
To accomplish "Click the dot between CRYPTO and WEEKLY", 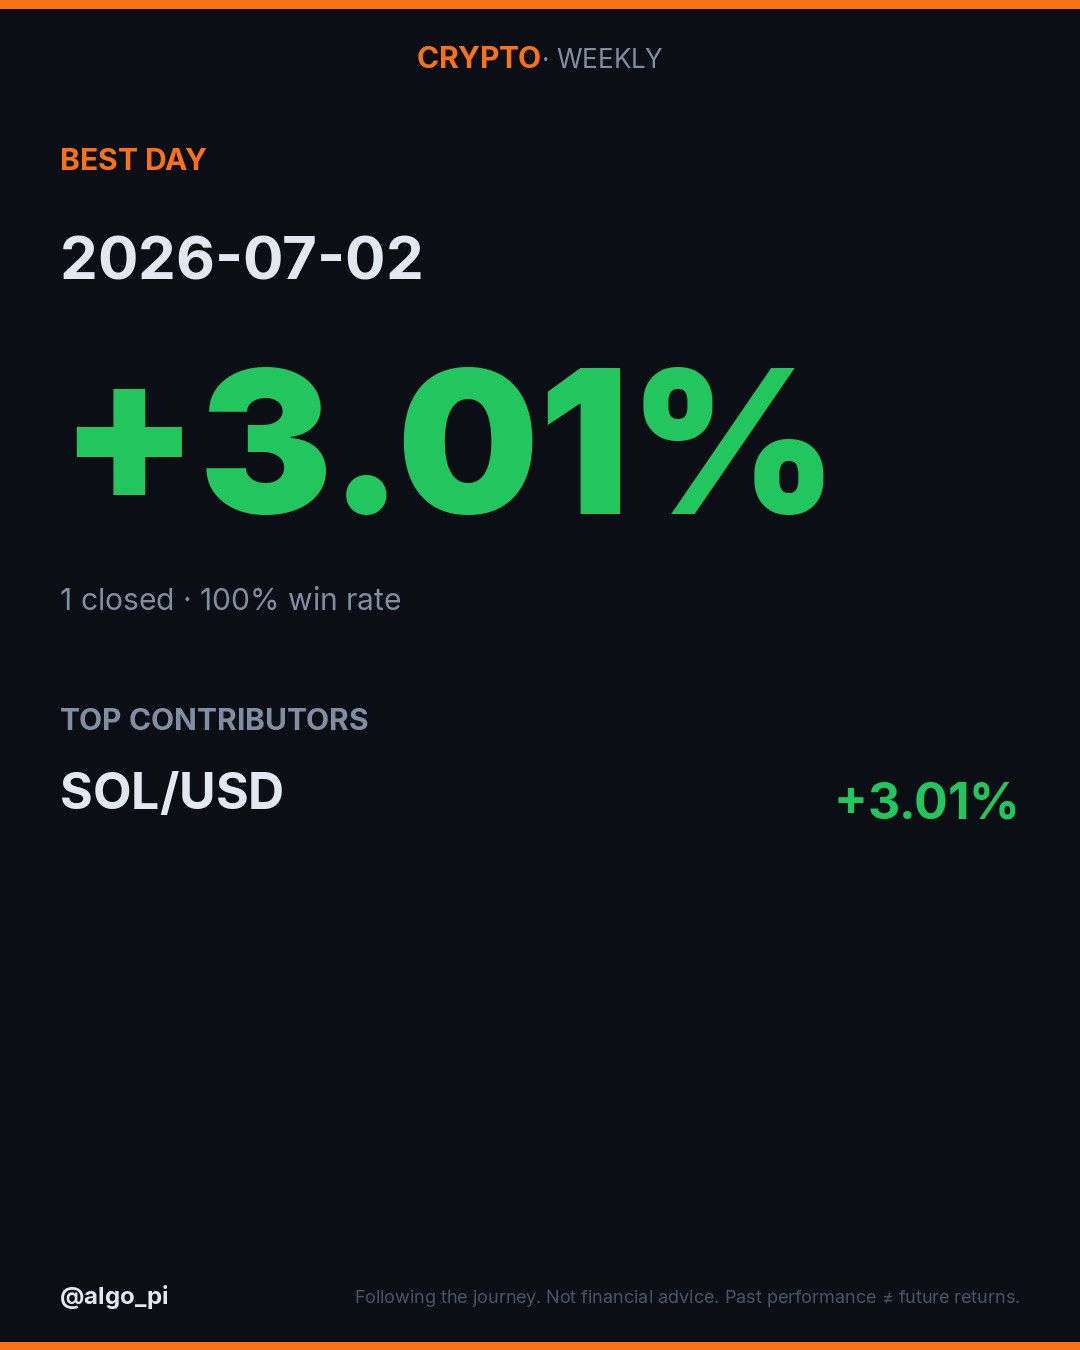I will point(546,58).
